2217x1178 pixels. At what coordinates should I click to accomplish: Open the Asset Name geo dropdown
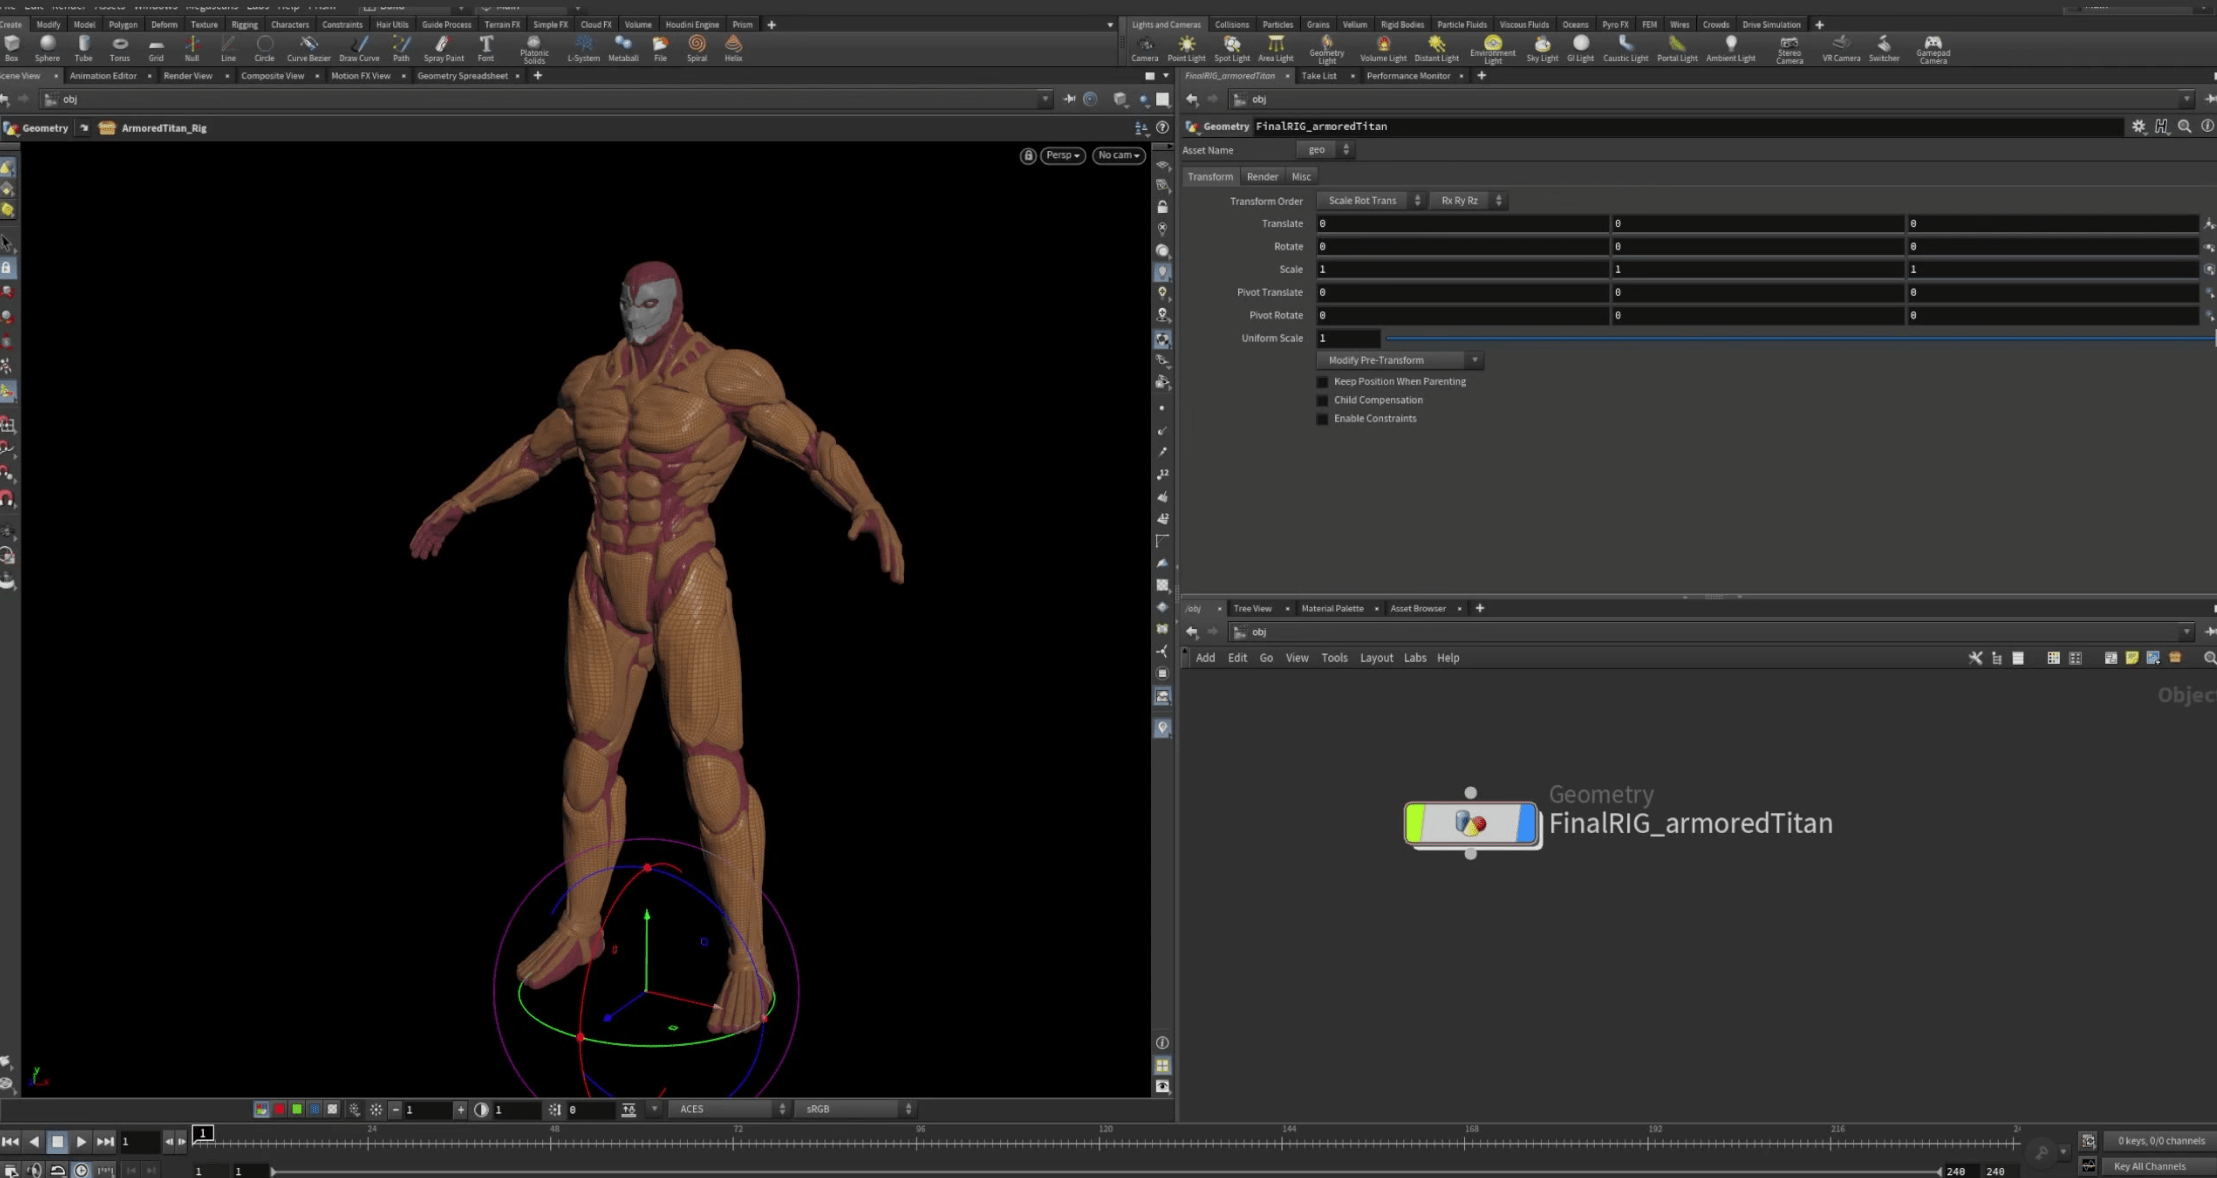click(x=1325, y=150)
